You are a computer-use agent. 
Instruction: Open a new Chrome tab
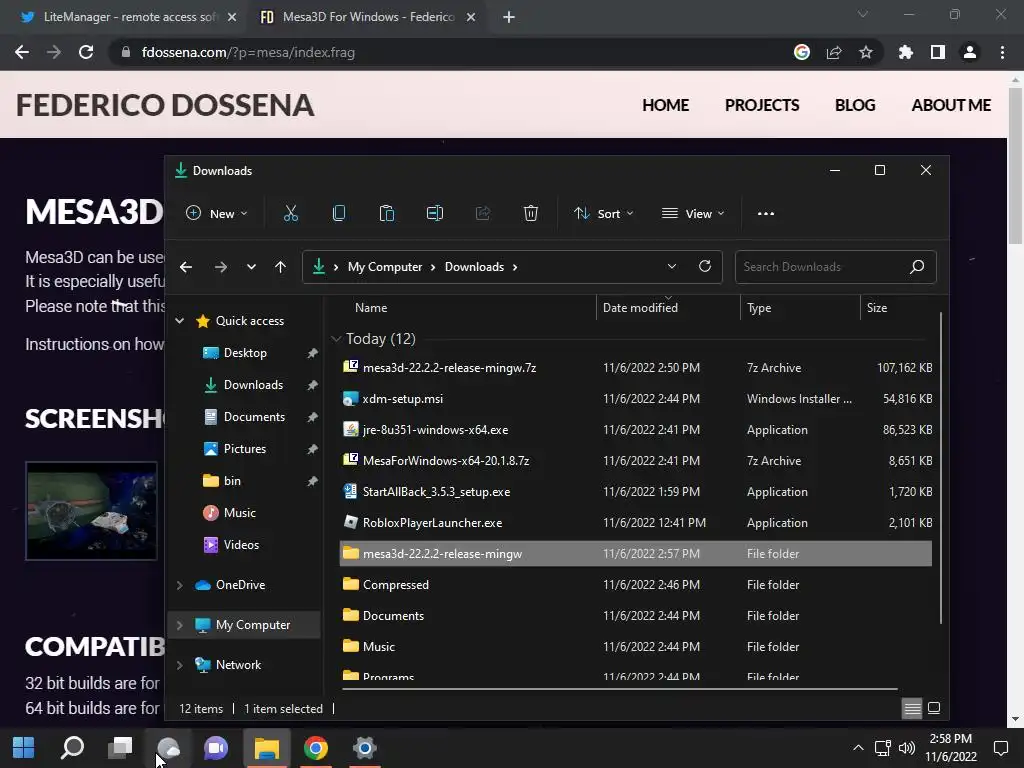(509, 17)
